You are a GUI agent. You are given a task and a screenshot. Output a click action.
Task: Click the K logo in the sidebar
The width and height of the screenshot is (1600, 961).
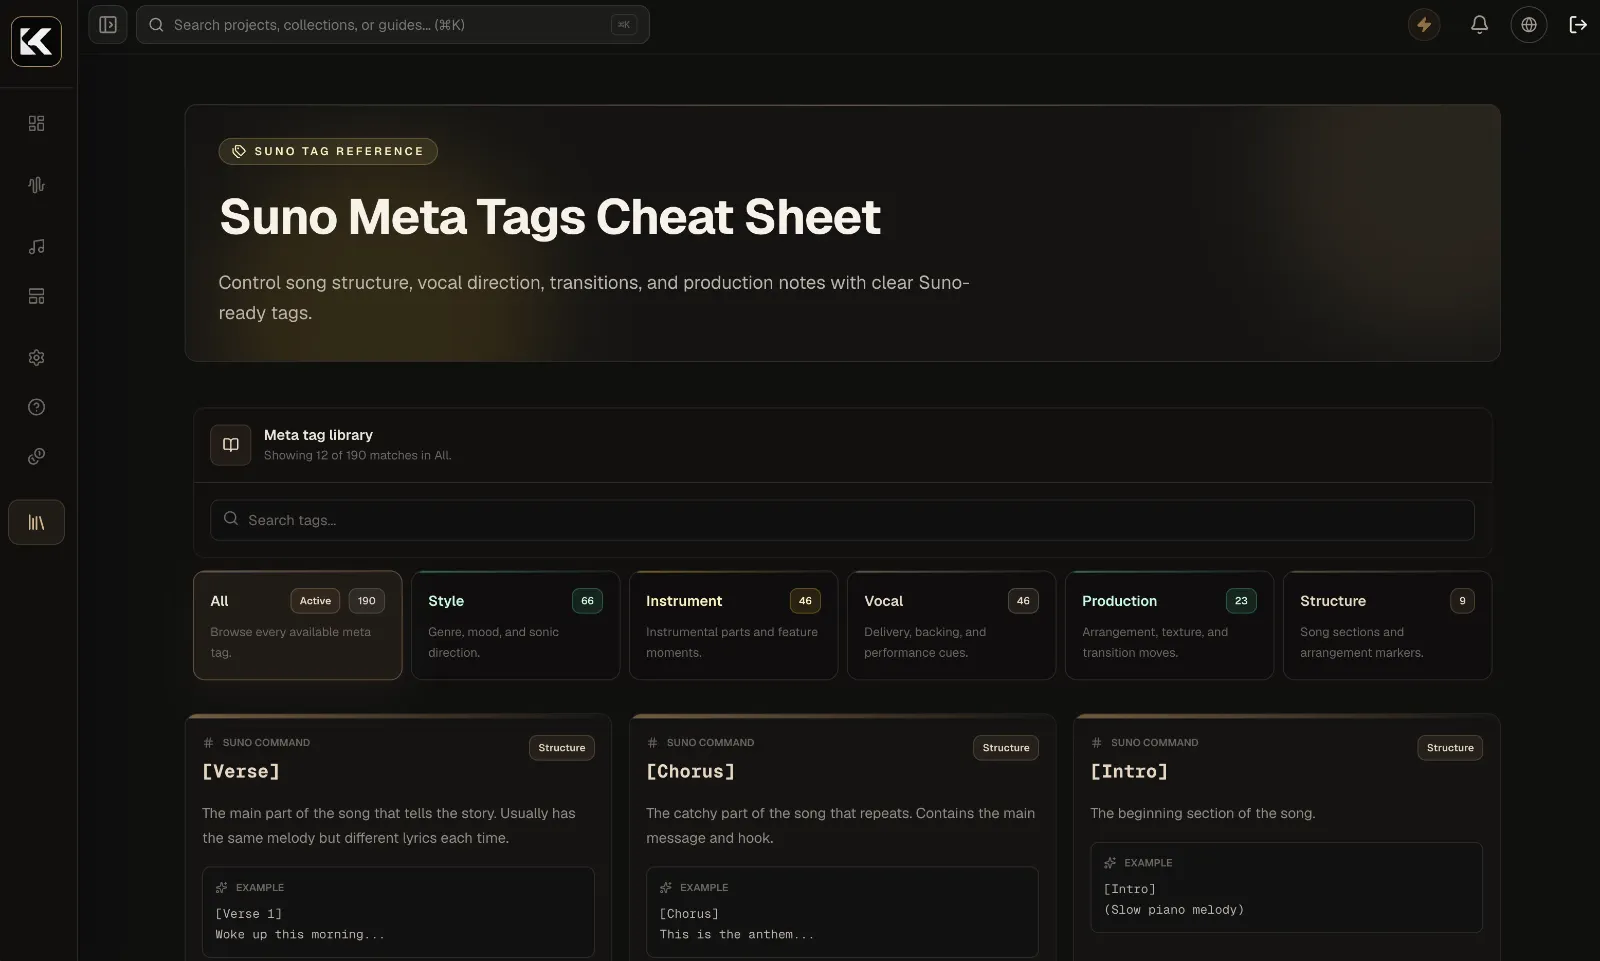pyautogui.click(x=36, y=41)
